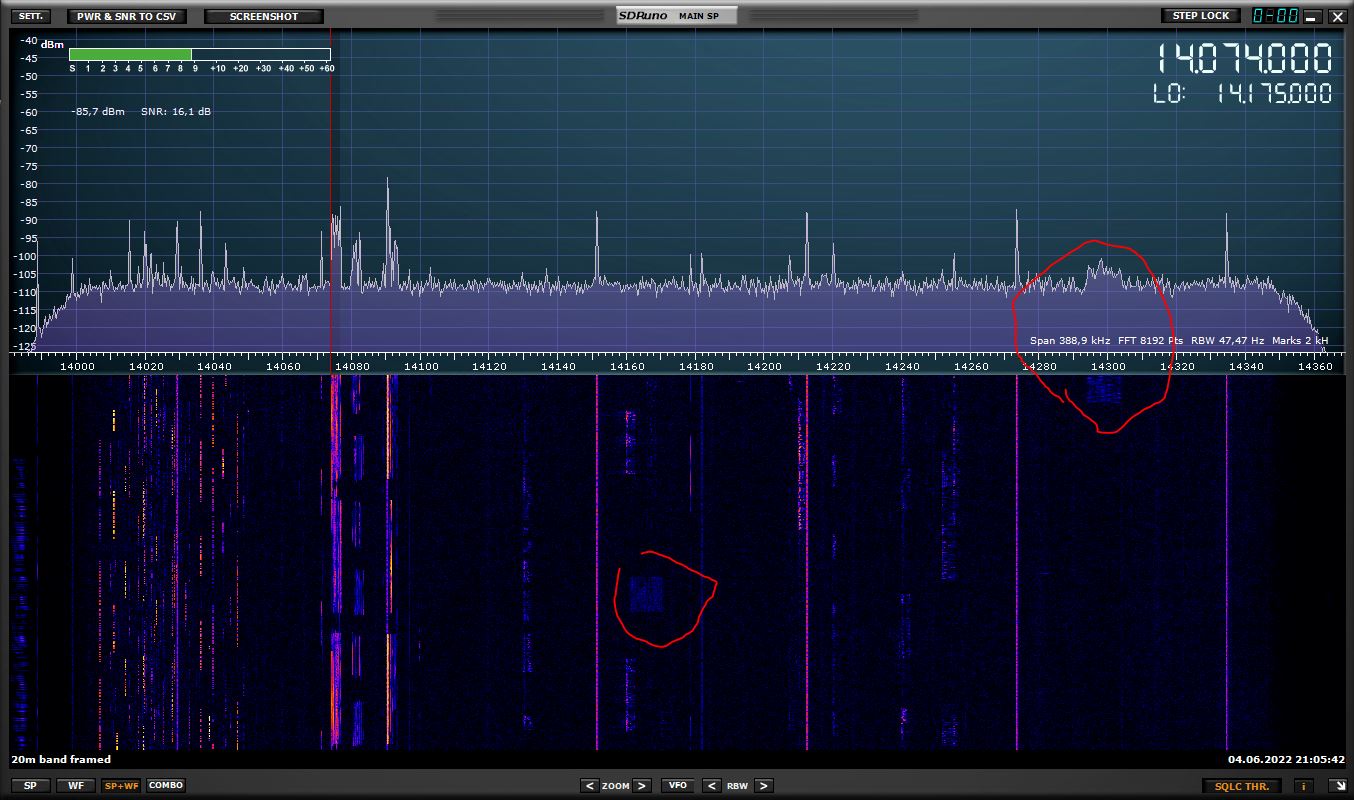Click the 14.074.000 VFO frequency readout
The height and width of the screenshot is (800, 1354).
tap(1245, 58)
